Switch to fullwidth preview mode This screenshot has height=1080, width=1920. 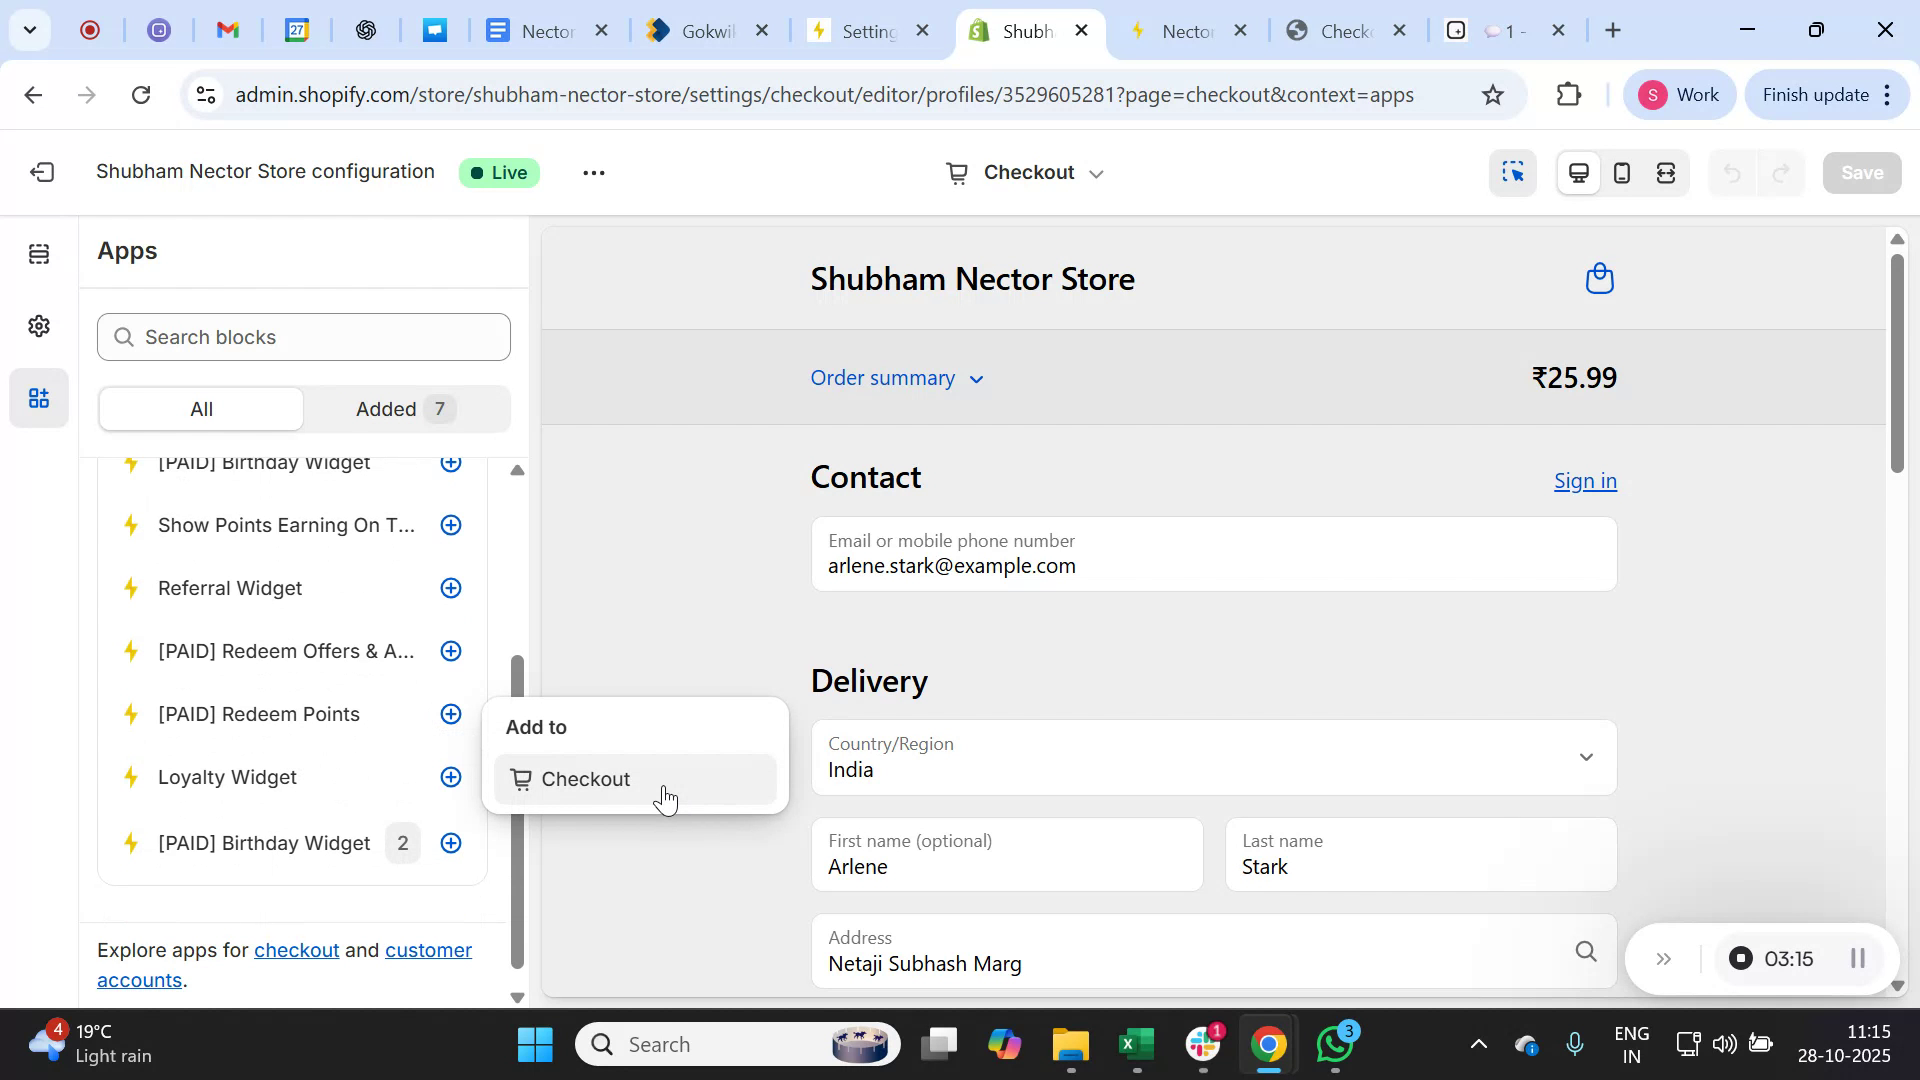[1666, 172]
